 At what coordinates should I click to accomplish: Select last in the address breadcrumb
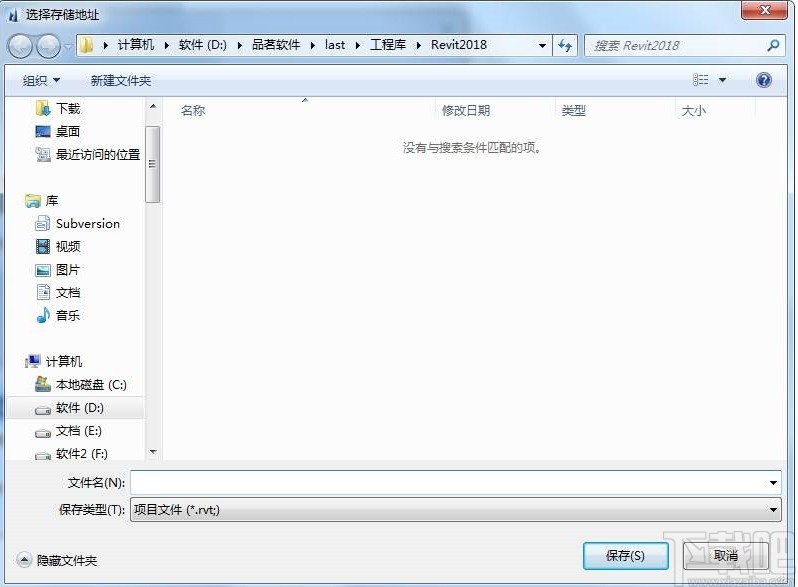click(335, 45)
